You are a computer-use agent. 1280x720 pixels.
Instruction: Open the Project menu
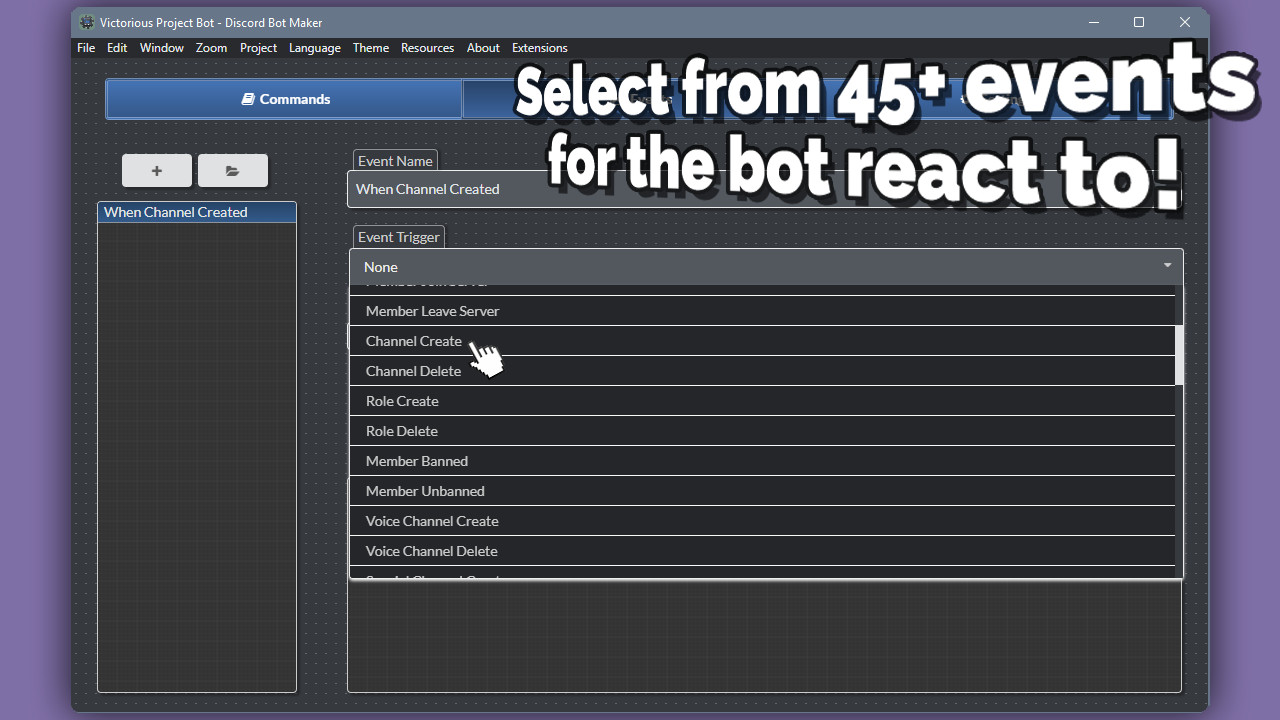click(x=258, y=47)
